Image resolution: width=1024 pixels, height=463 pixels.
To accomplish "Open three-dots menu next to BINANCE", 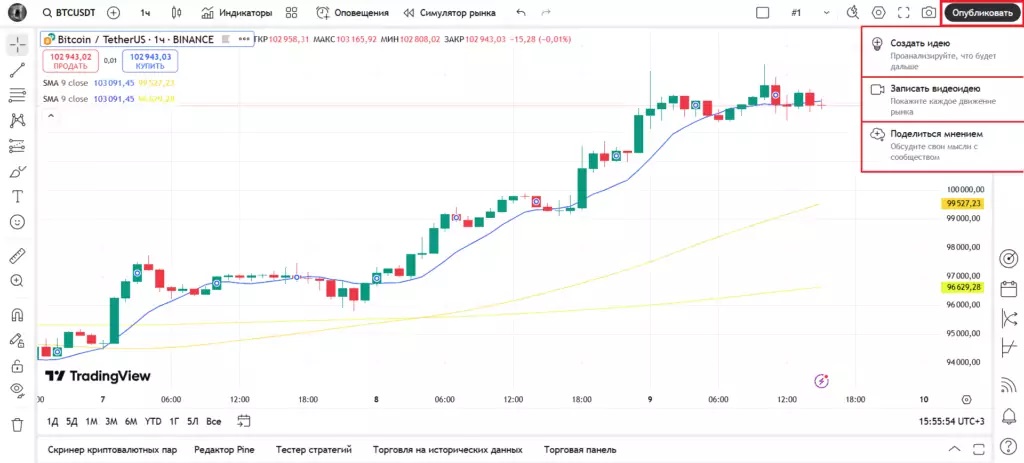I will coord(244,39).
